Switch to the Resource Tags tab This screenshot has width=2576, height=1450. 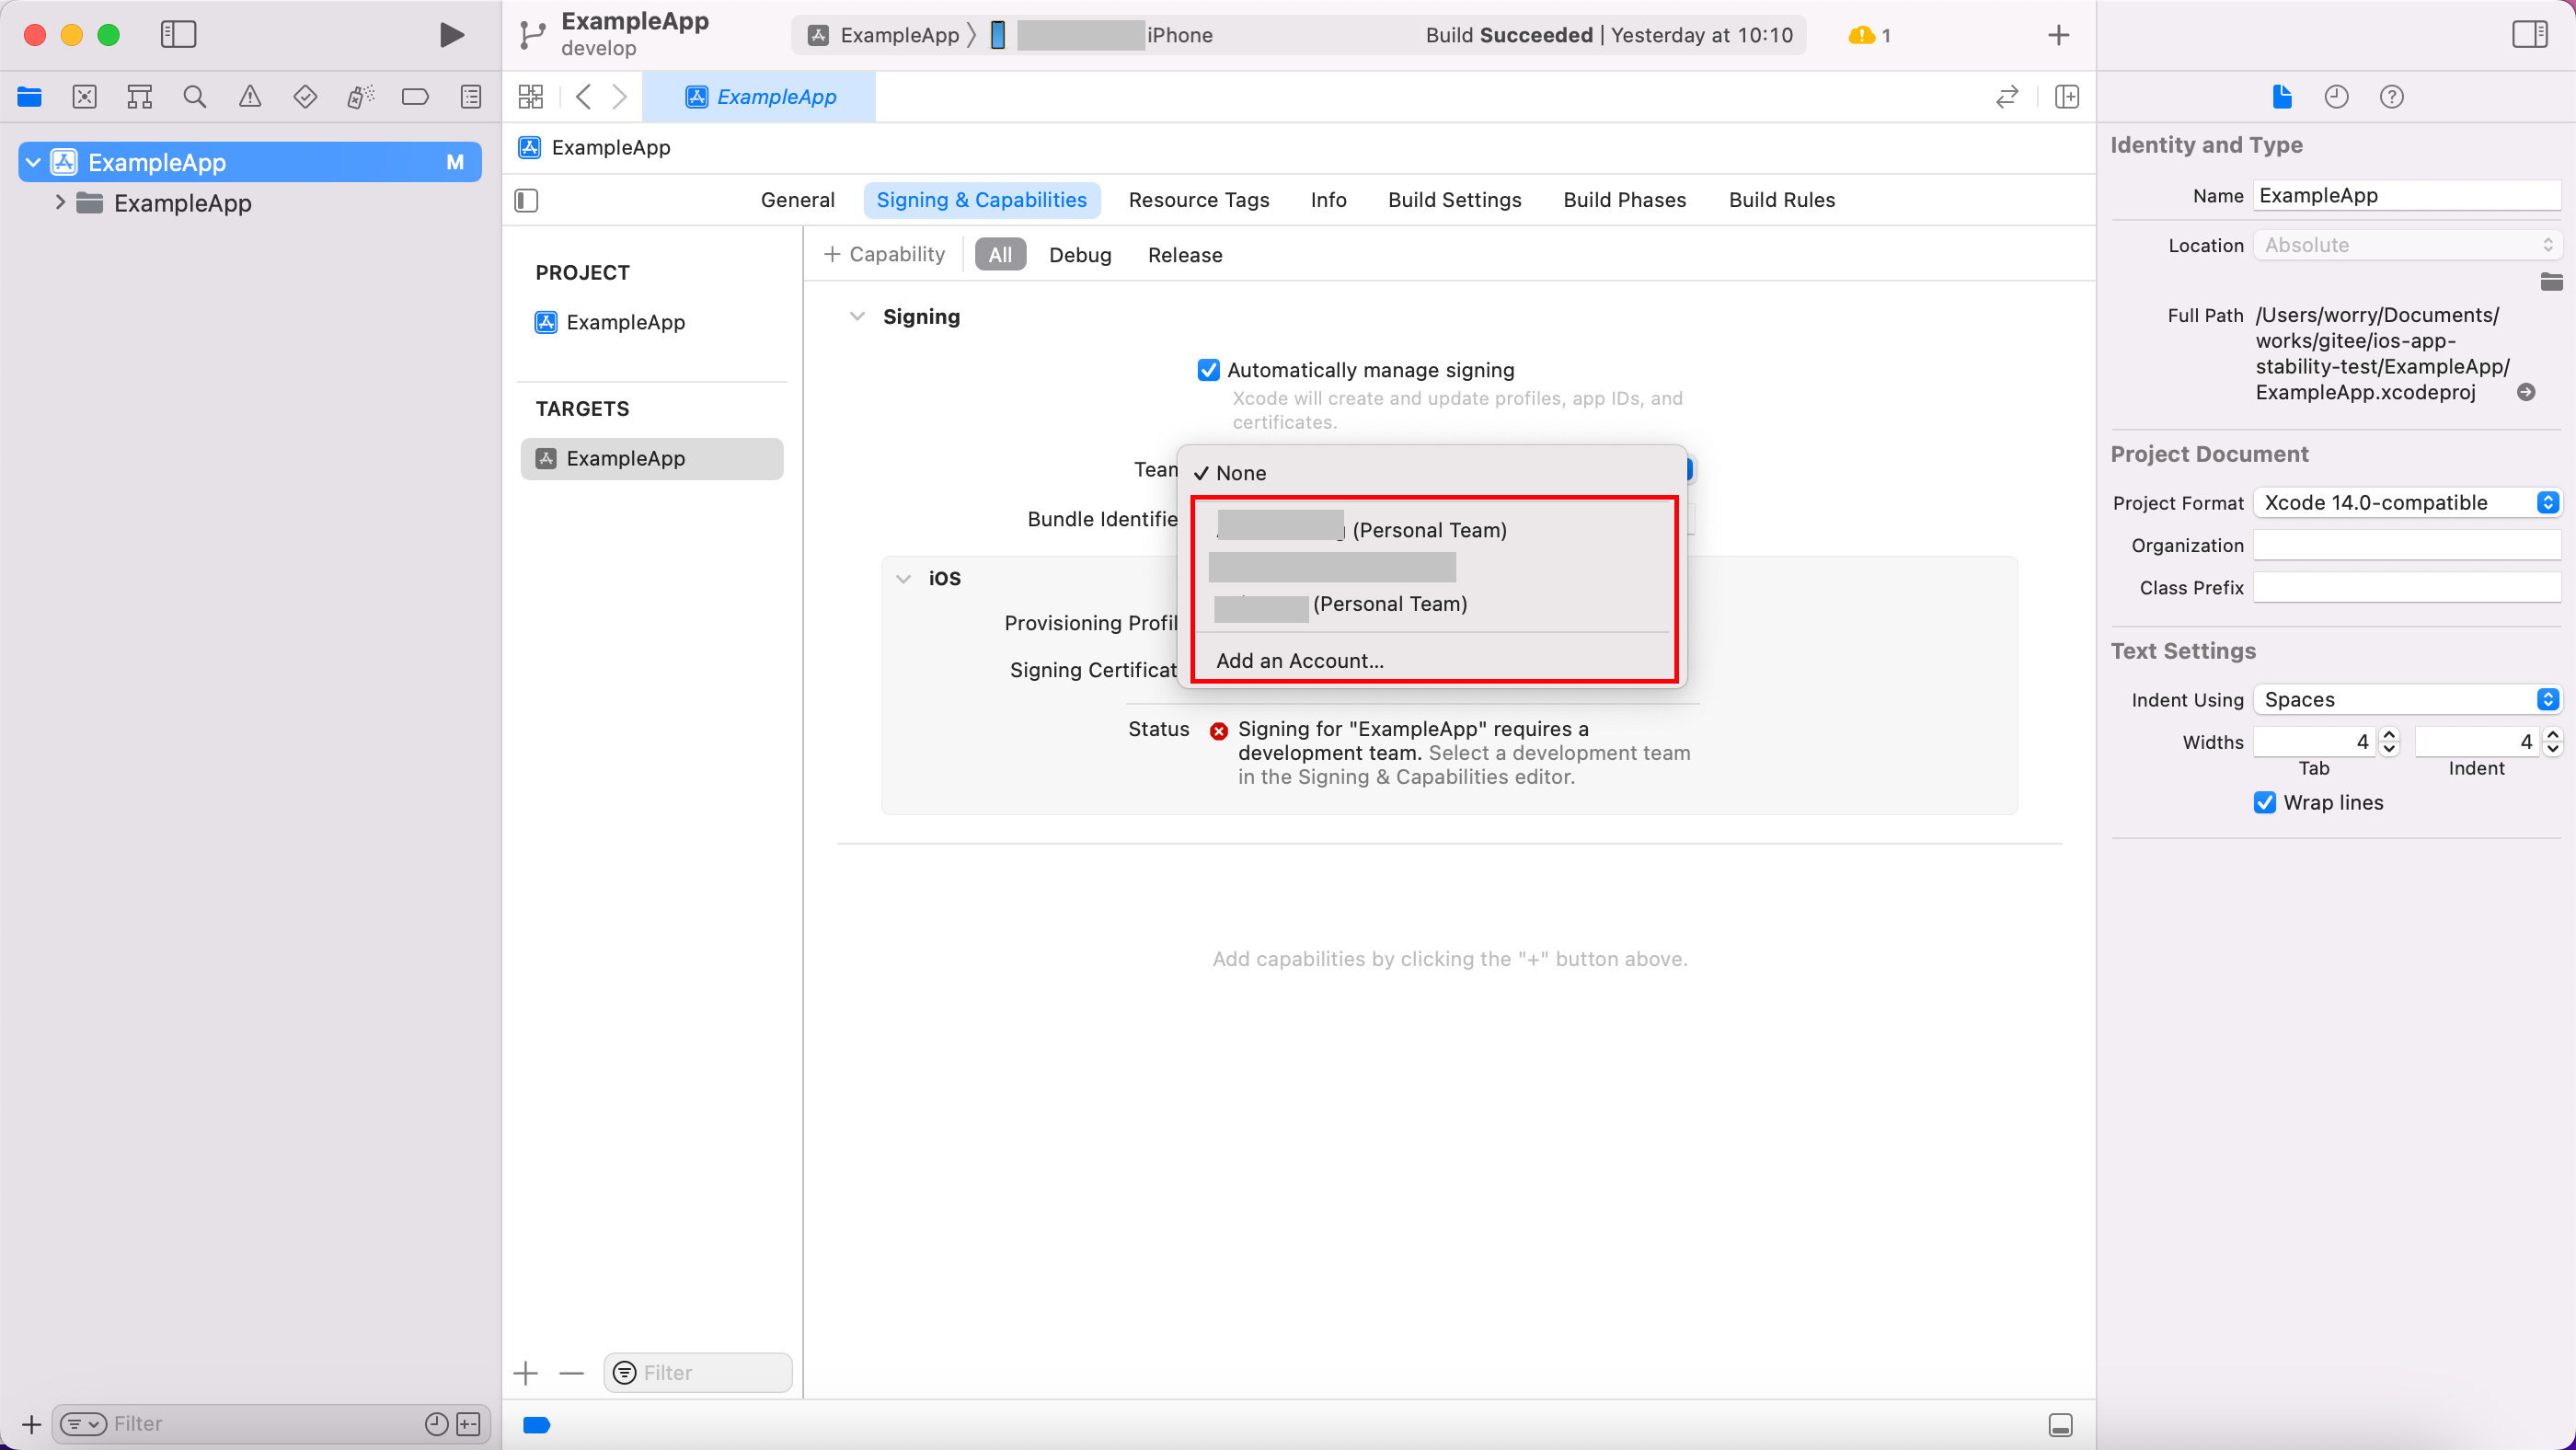[1198, 200]
